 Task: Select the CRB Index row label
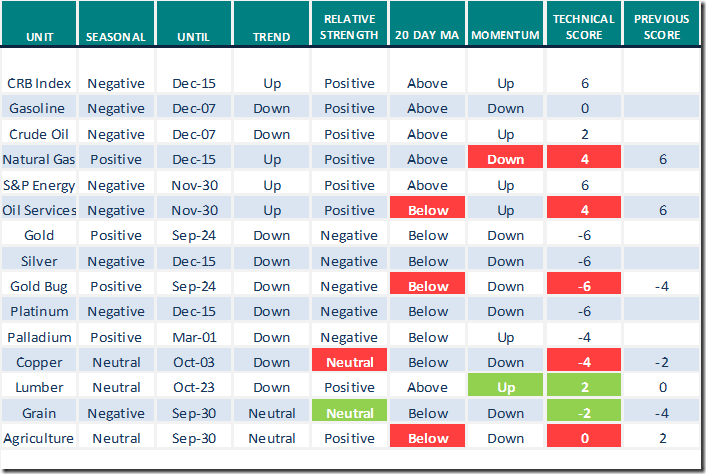41,84
